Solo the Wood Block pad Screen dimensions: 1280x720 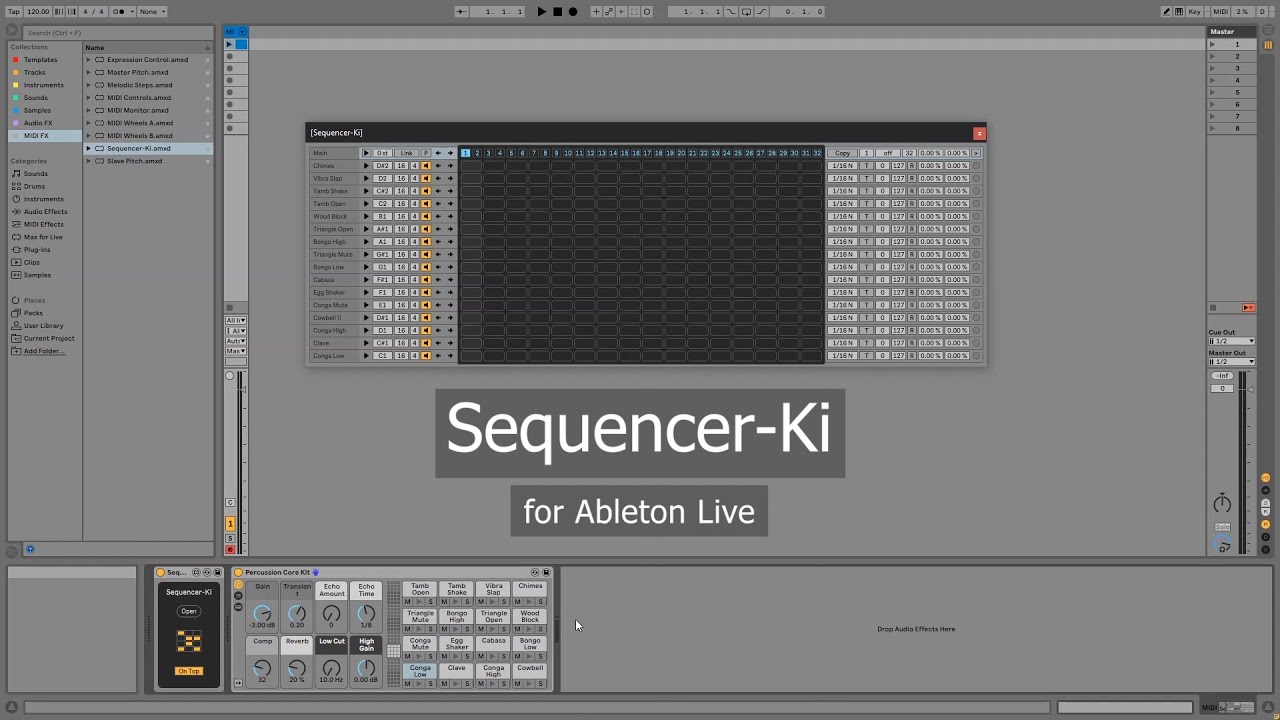click(541, 629)
